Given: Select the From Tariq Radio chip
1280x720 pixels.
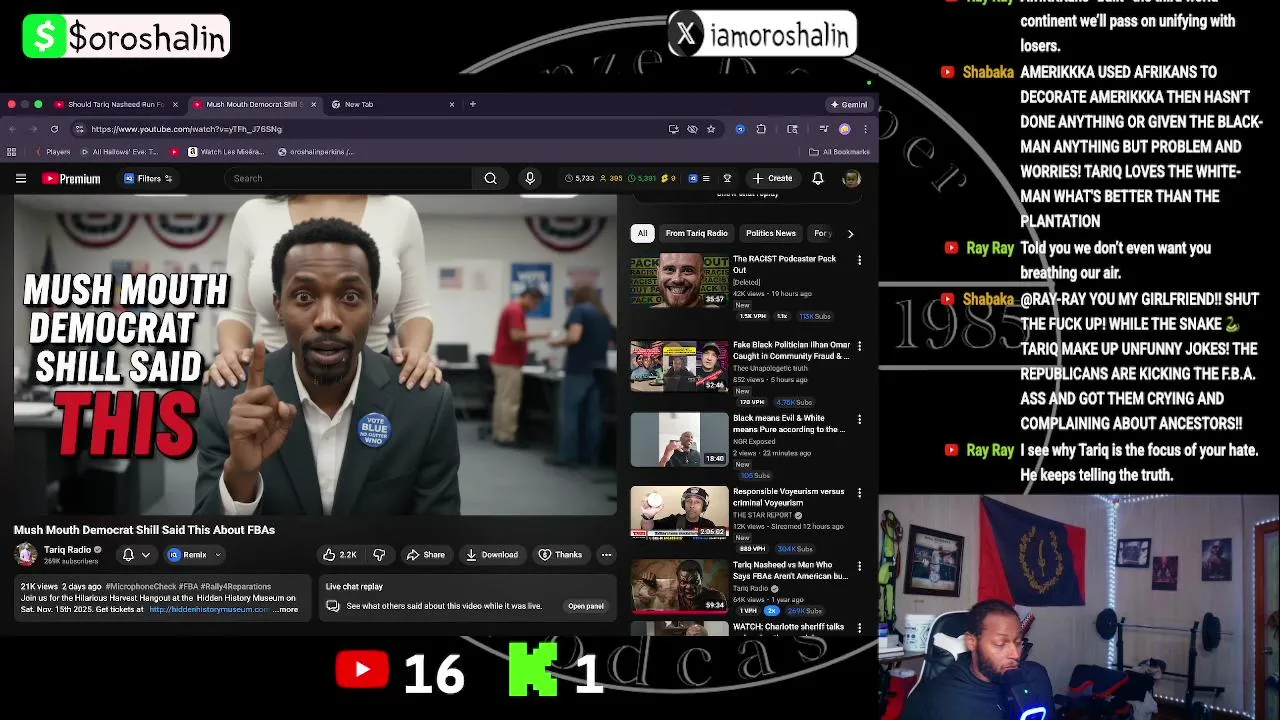Looking at the screenshot, I should point(697,233).
